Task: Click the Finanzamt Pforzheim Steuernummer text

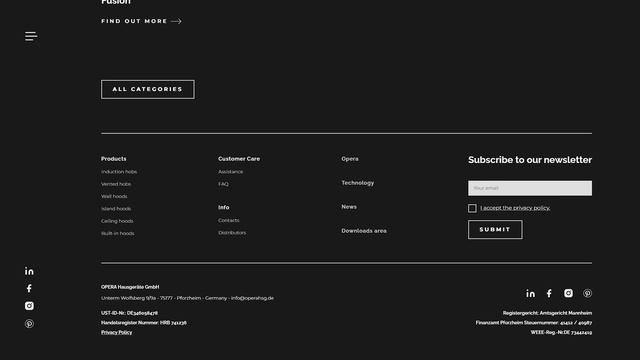Action: click(x=534, y=322)
